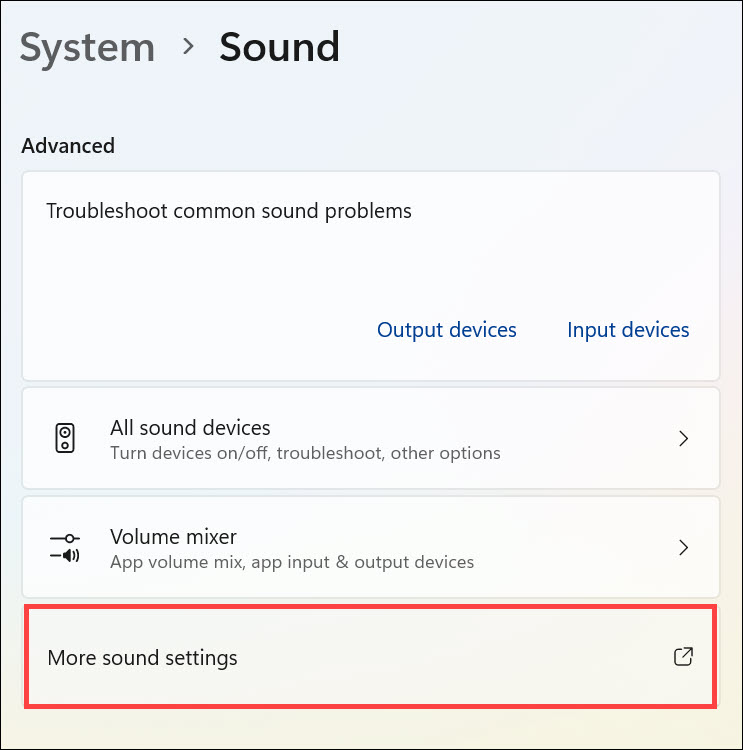Click the speaker icon beside All sound devices
Image resolution: width=743 pixels, height=750 pixels.
pos(65,438)
